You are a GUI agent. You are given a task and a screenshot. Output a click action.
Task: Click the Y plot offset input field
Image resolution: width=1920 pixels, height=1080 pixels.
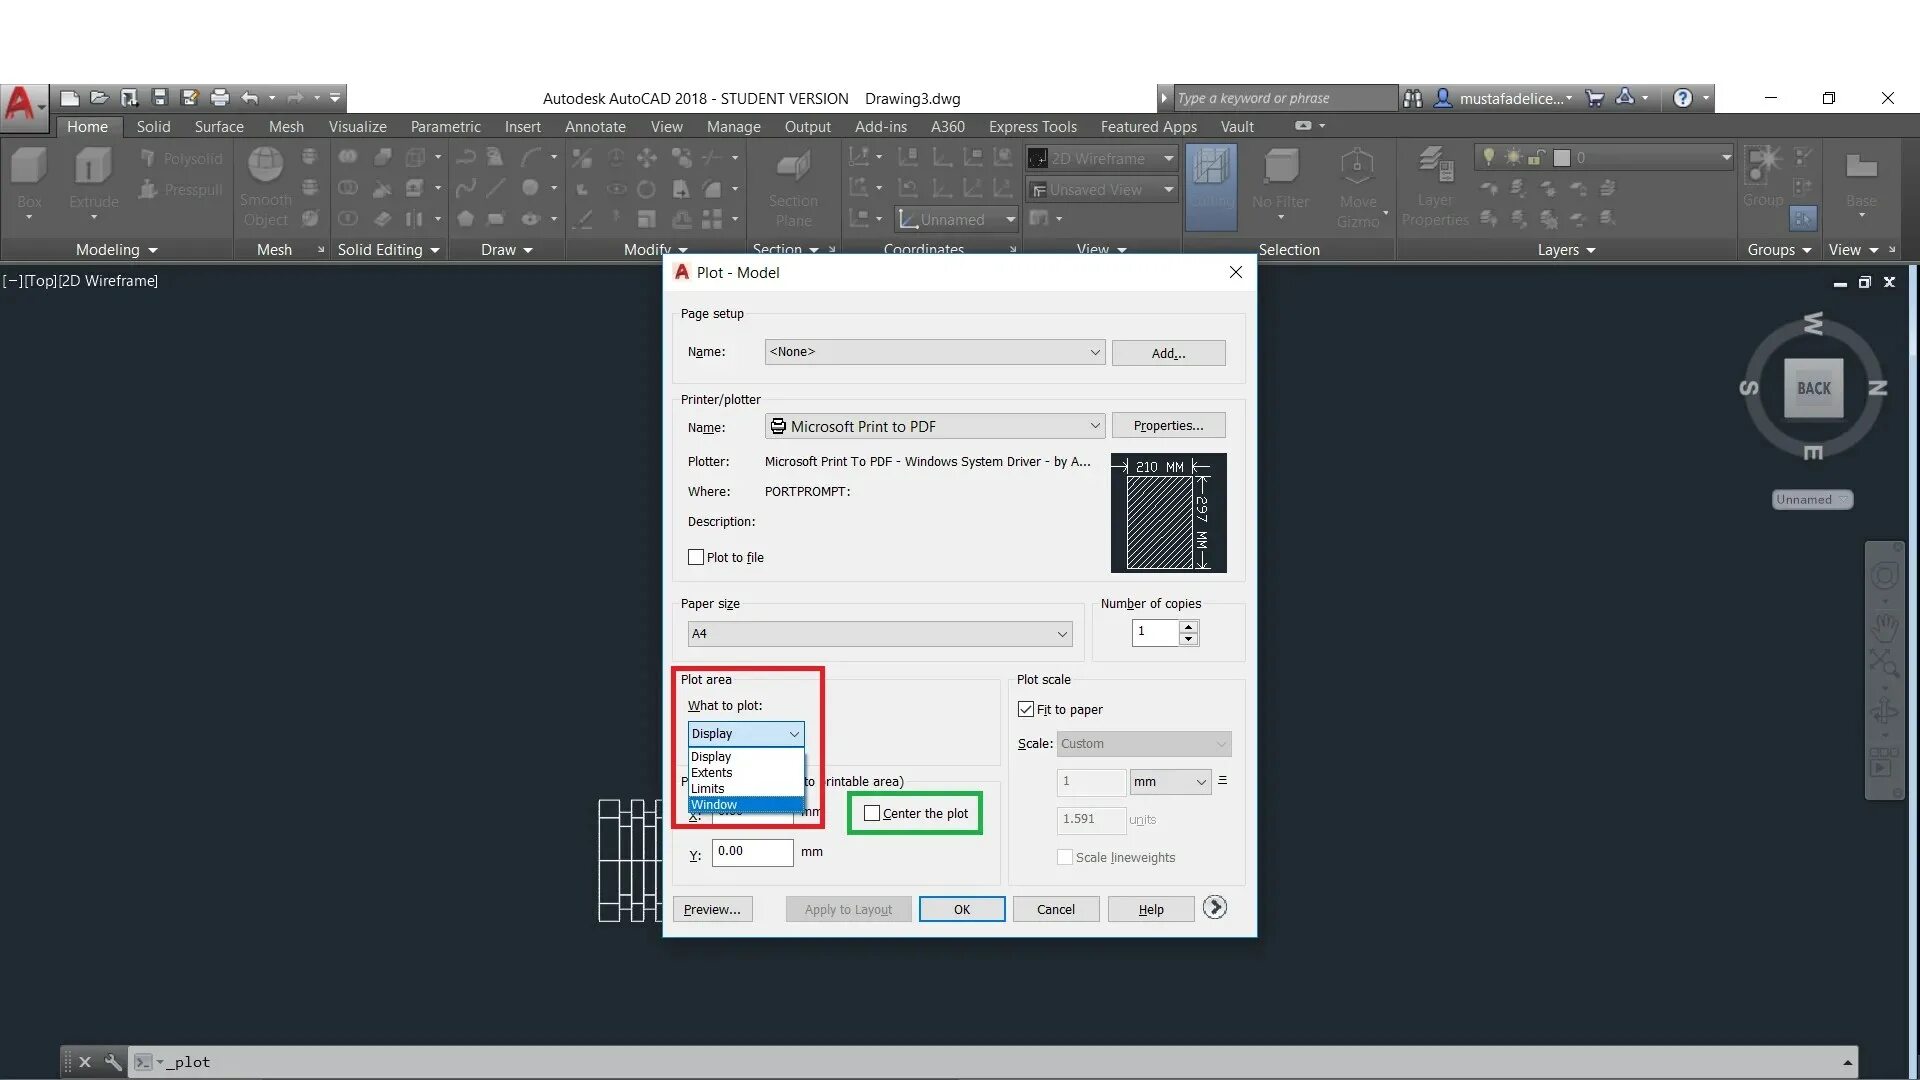752,852
